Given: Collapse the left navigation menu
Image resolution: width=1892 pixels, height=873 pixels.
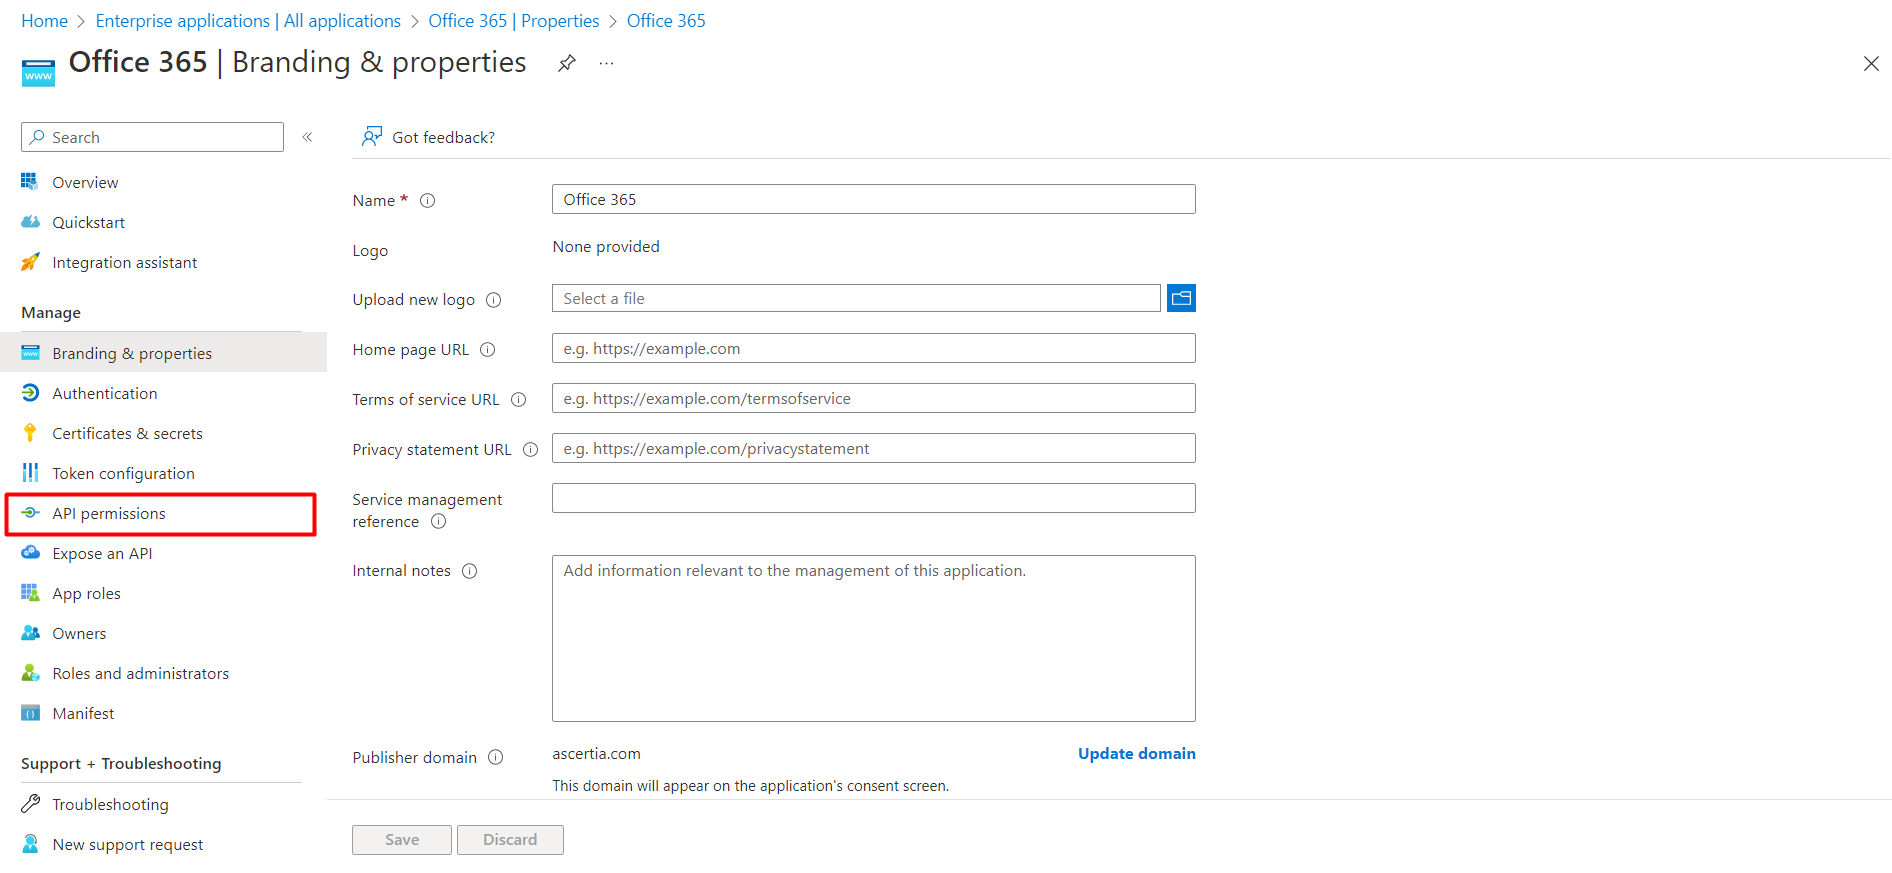Looking at the screenshot, I should (307, 137).
